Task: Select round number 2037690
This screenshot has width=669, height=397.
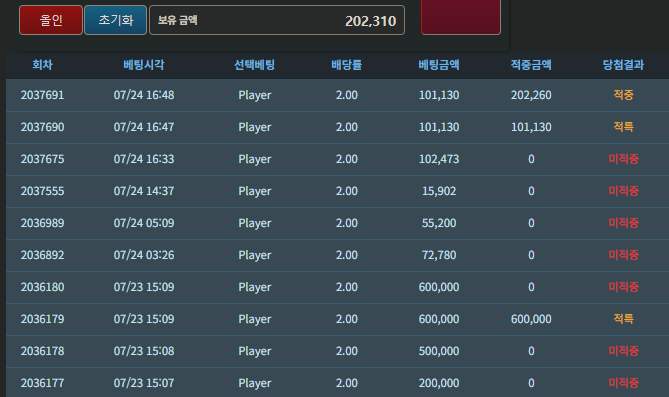Action: (x=43, y=127)
